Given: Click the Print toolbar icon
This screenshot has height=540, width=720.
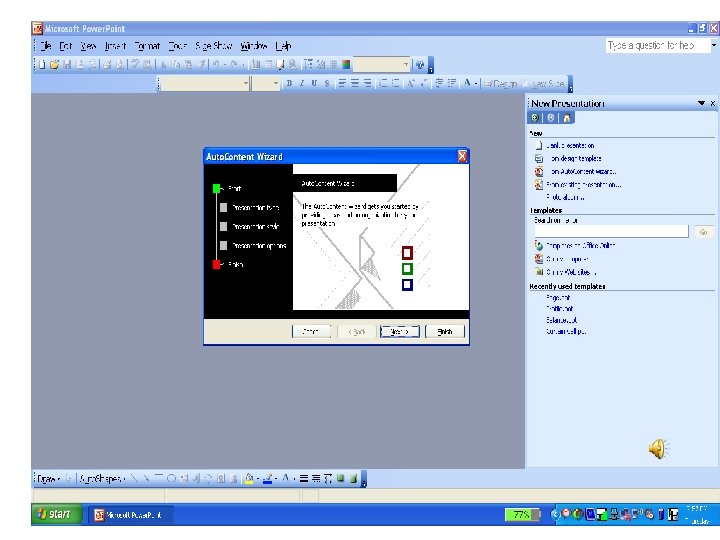Looking at the screenshot, I should (x=107, y=65).
